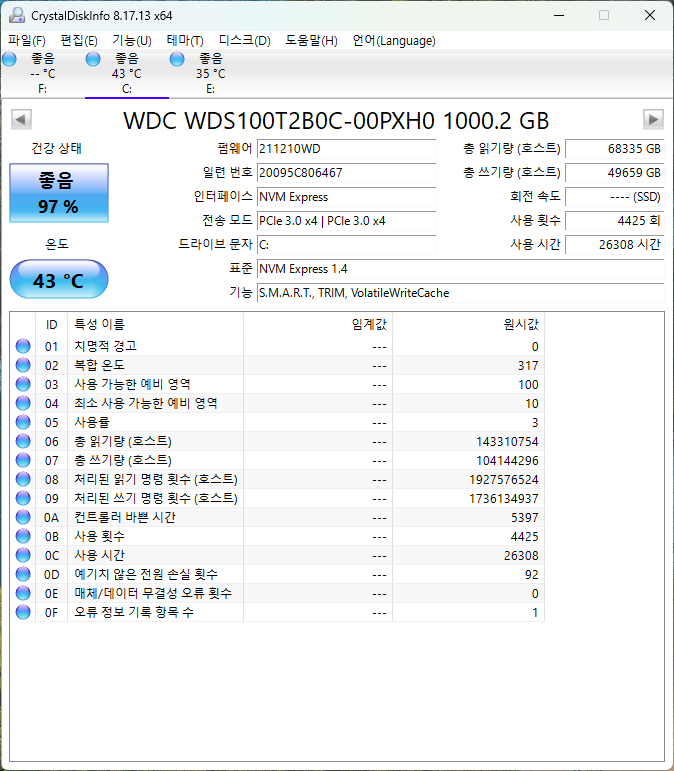The height and width of the screenshot is (771, 674).
Task: Click the CrystalDiskInfo app icon in title bar
Action: (x=17, y=16)
